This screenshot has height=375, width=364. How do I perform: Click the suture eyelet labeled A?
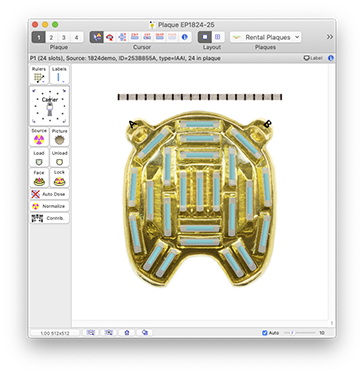point(139,135)
